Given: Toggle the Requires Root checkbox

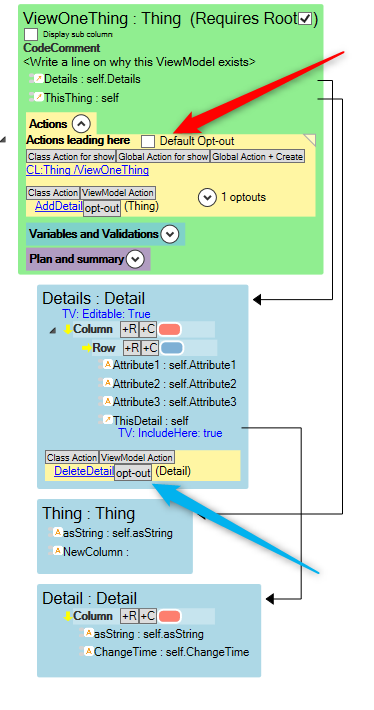Looking at the screenshot, I should [305, 19].
